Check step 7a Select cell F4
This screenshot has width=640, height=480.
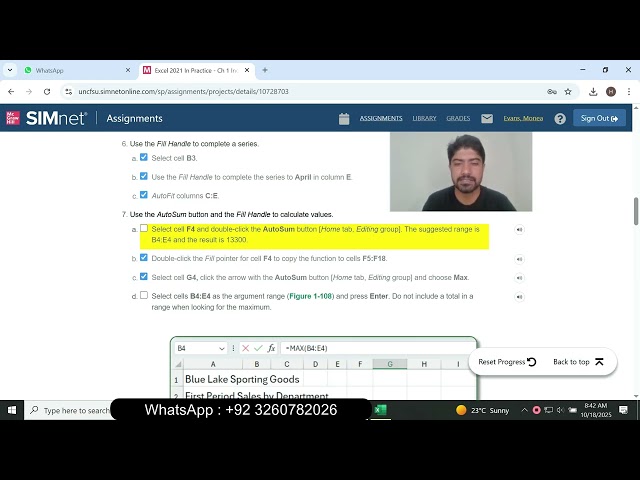pyautogui.click(x=144, y=228)
